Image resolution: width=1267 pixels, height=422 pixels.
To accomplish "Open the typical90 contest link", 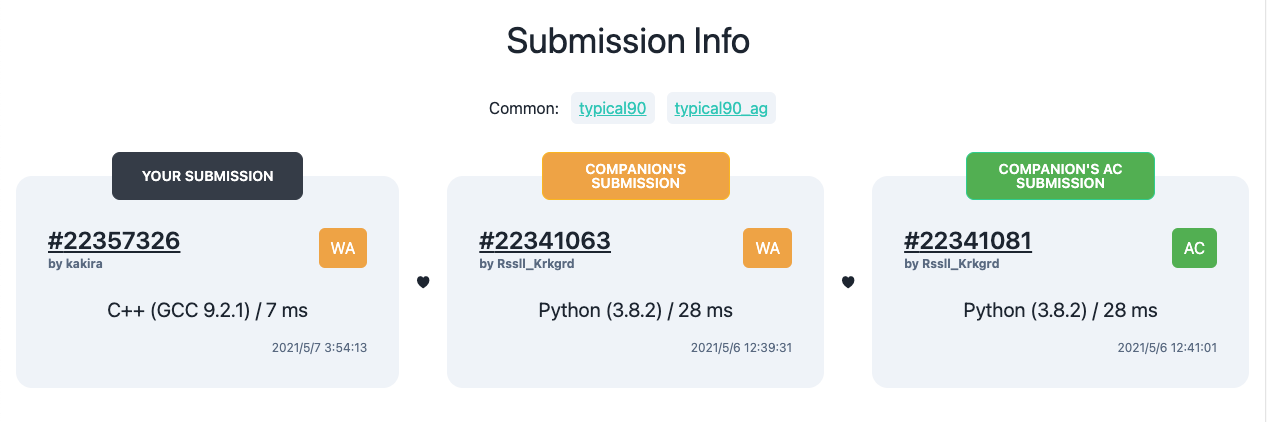I will (613, 108).
